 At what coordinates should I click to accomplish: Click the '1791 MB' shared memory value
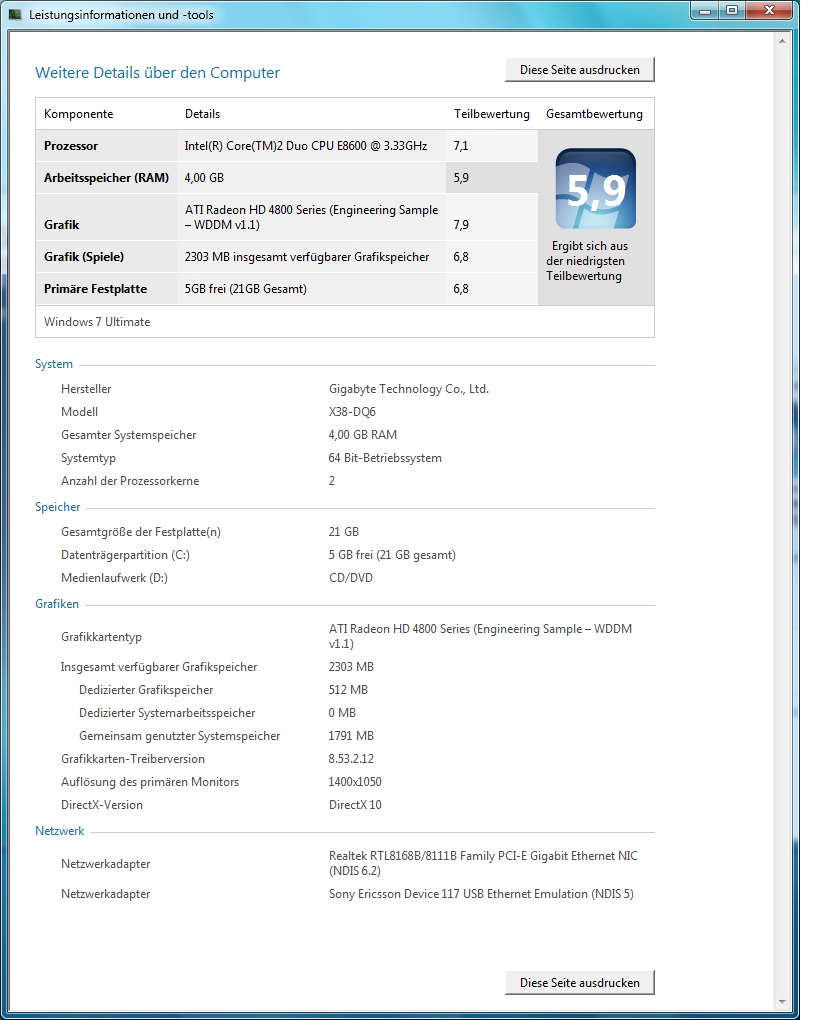(351, 736)
